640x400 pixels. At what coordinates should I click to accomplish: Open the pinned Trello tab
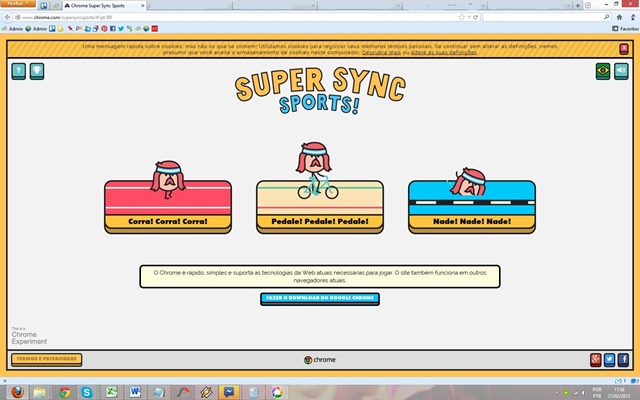44,6
